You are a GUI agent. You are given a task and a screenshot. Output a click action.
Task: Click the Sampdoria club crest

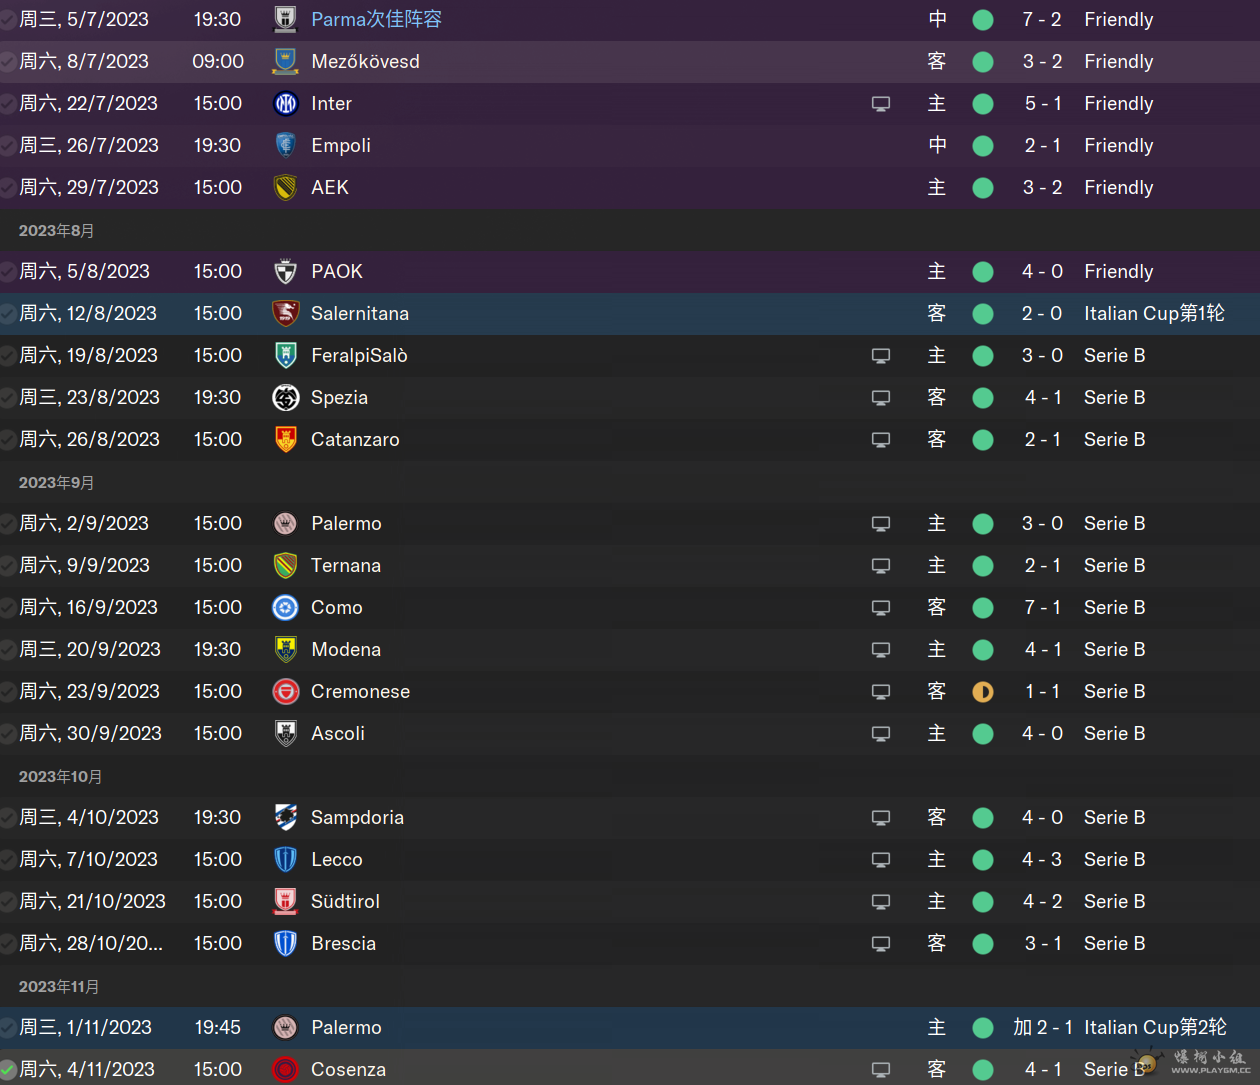[x=286, y=817]
